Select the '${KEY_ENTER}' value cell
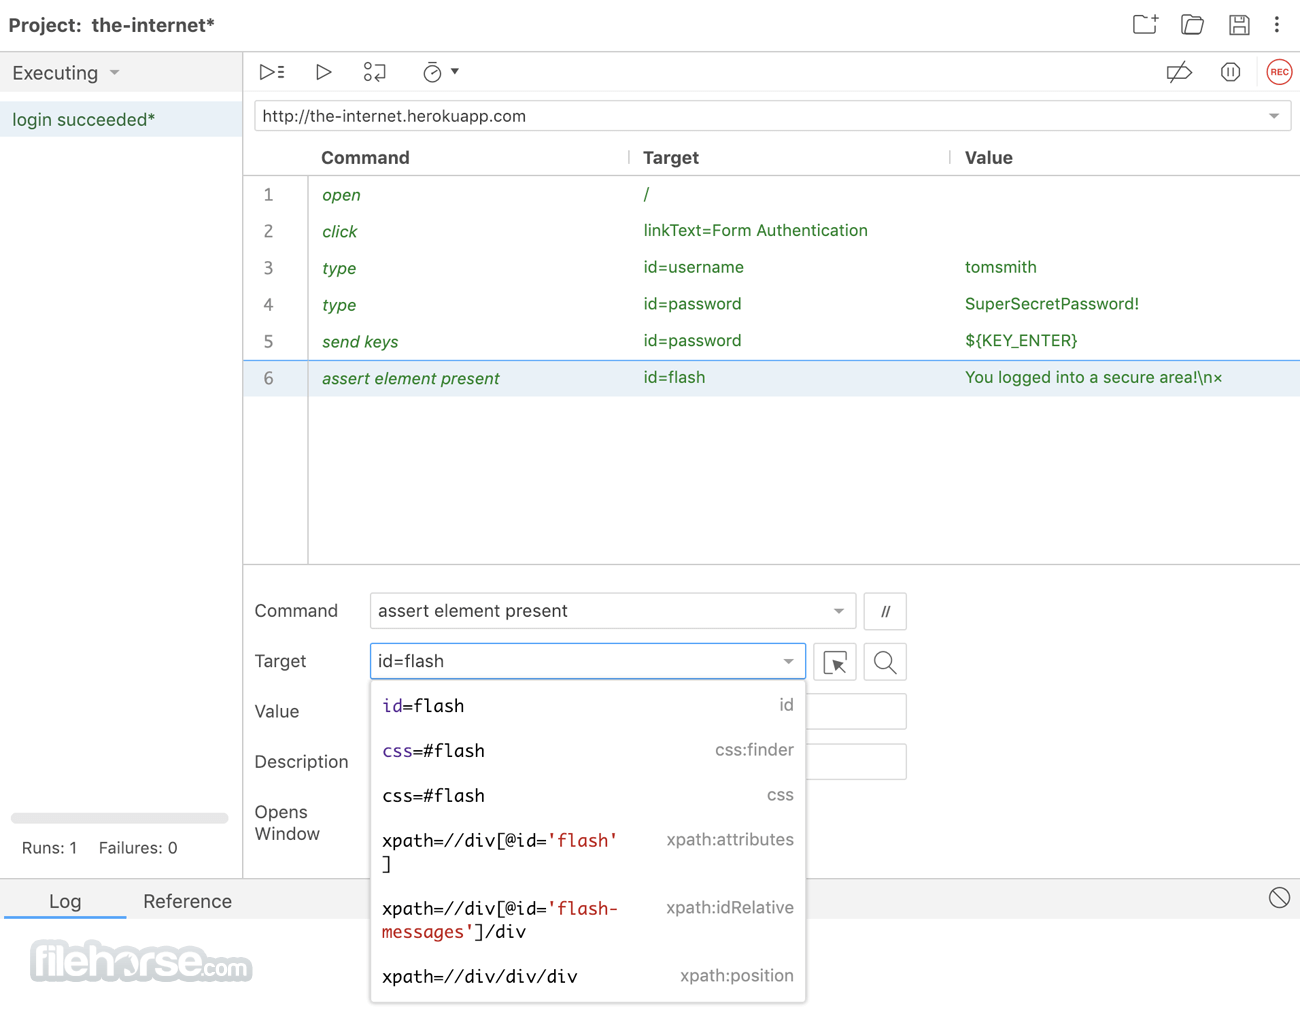The width and height of the screenshot is (1300, 1012). pyautogui.click(x=1021, y=341)
